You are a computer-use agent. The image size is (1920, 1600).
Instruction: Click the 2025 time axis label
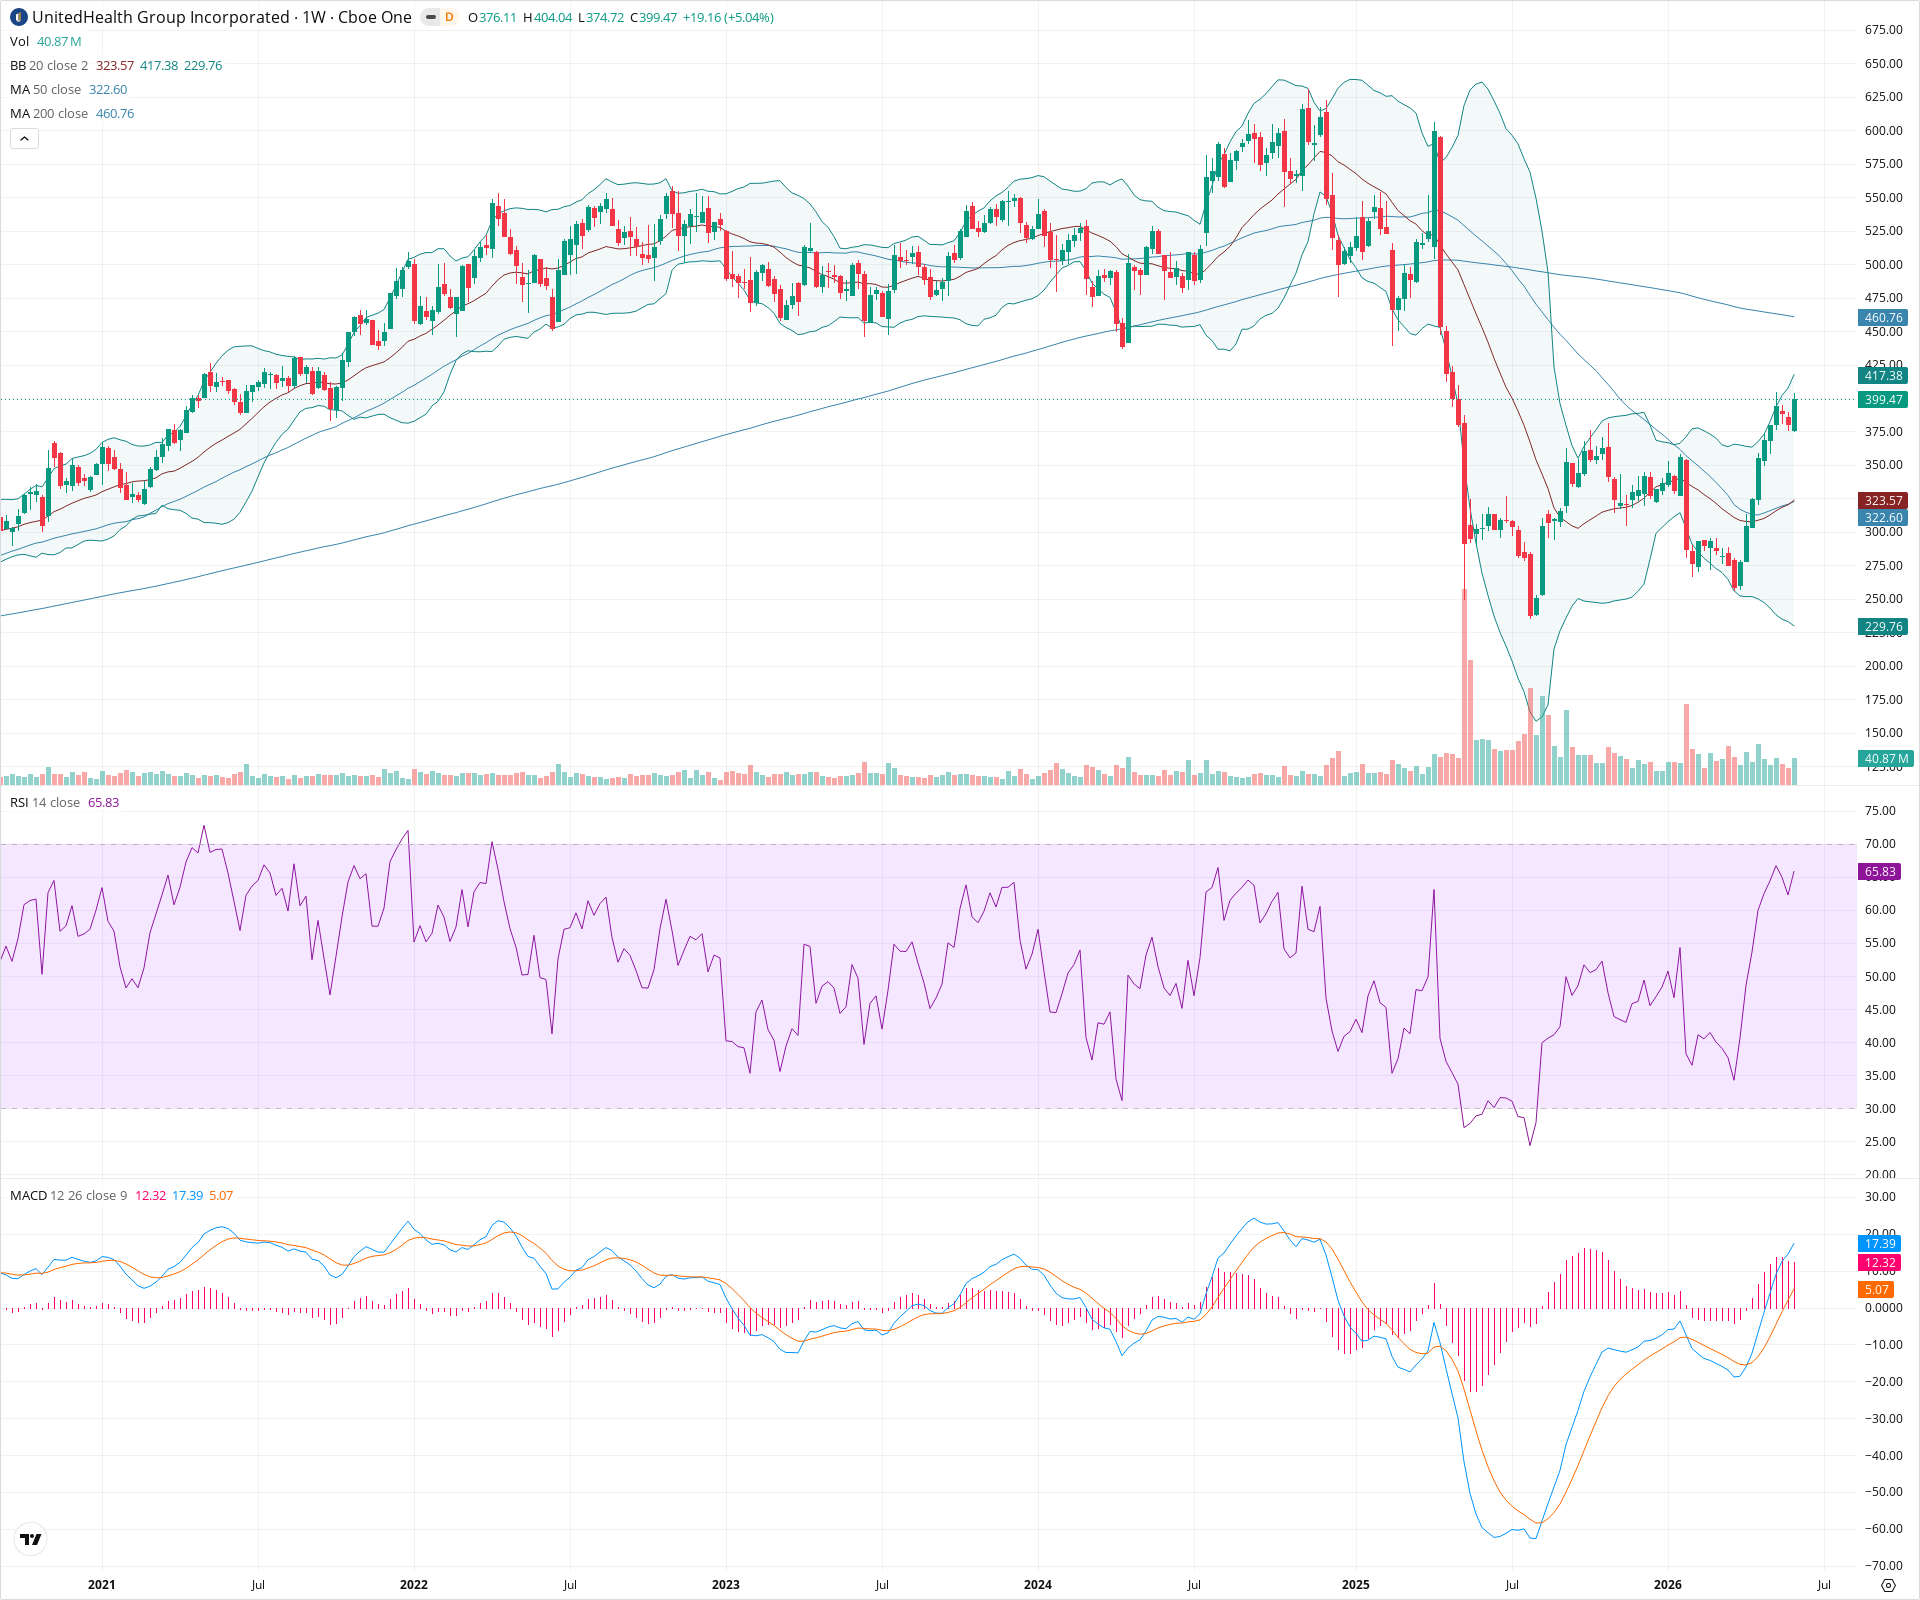click(x=1355, y=1584)
